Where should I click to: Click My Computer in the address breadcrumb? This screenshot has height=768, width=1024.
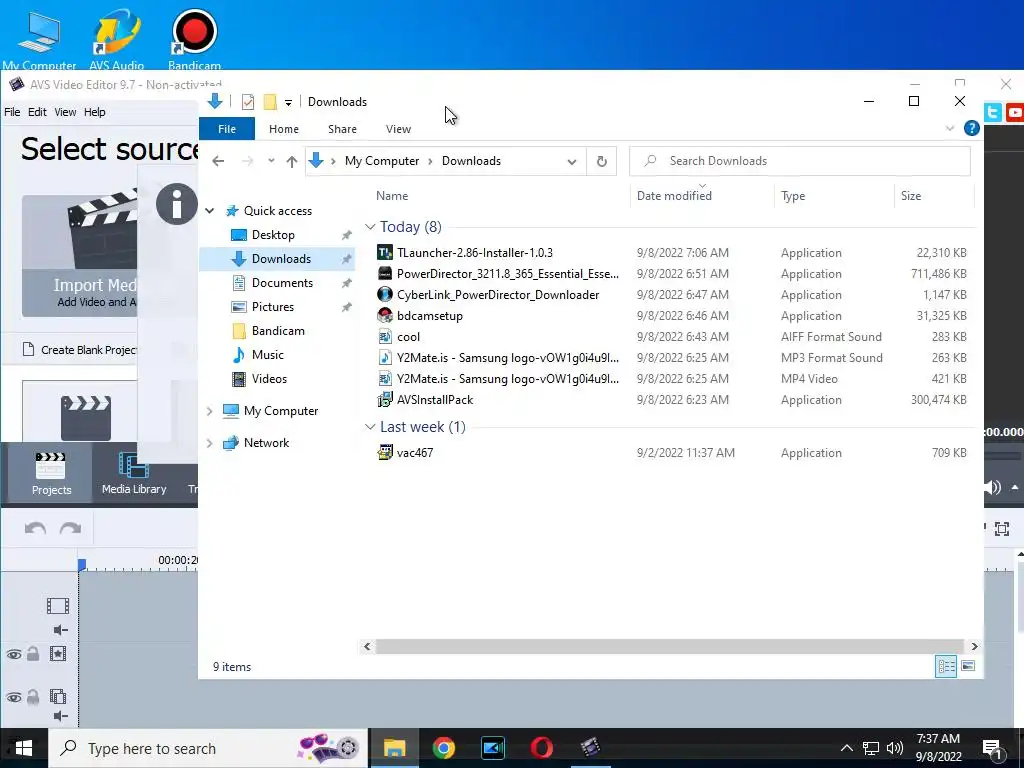tap(382, 161)
